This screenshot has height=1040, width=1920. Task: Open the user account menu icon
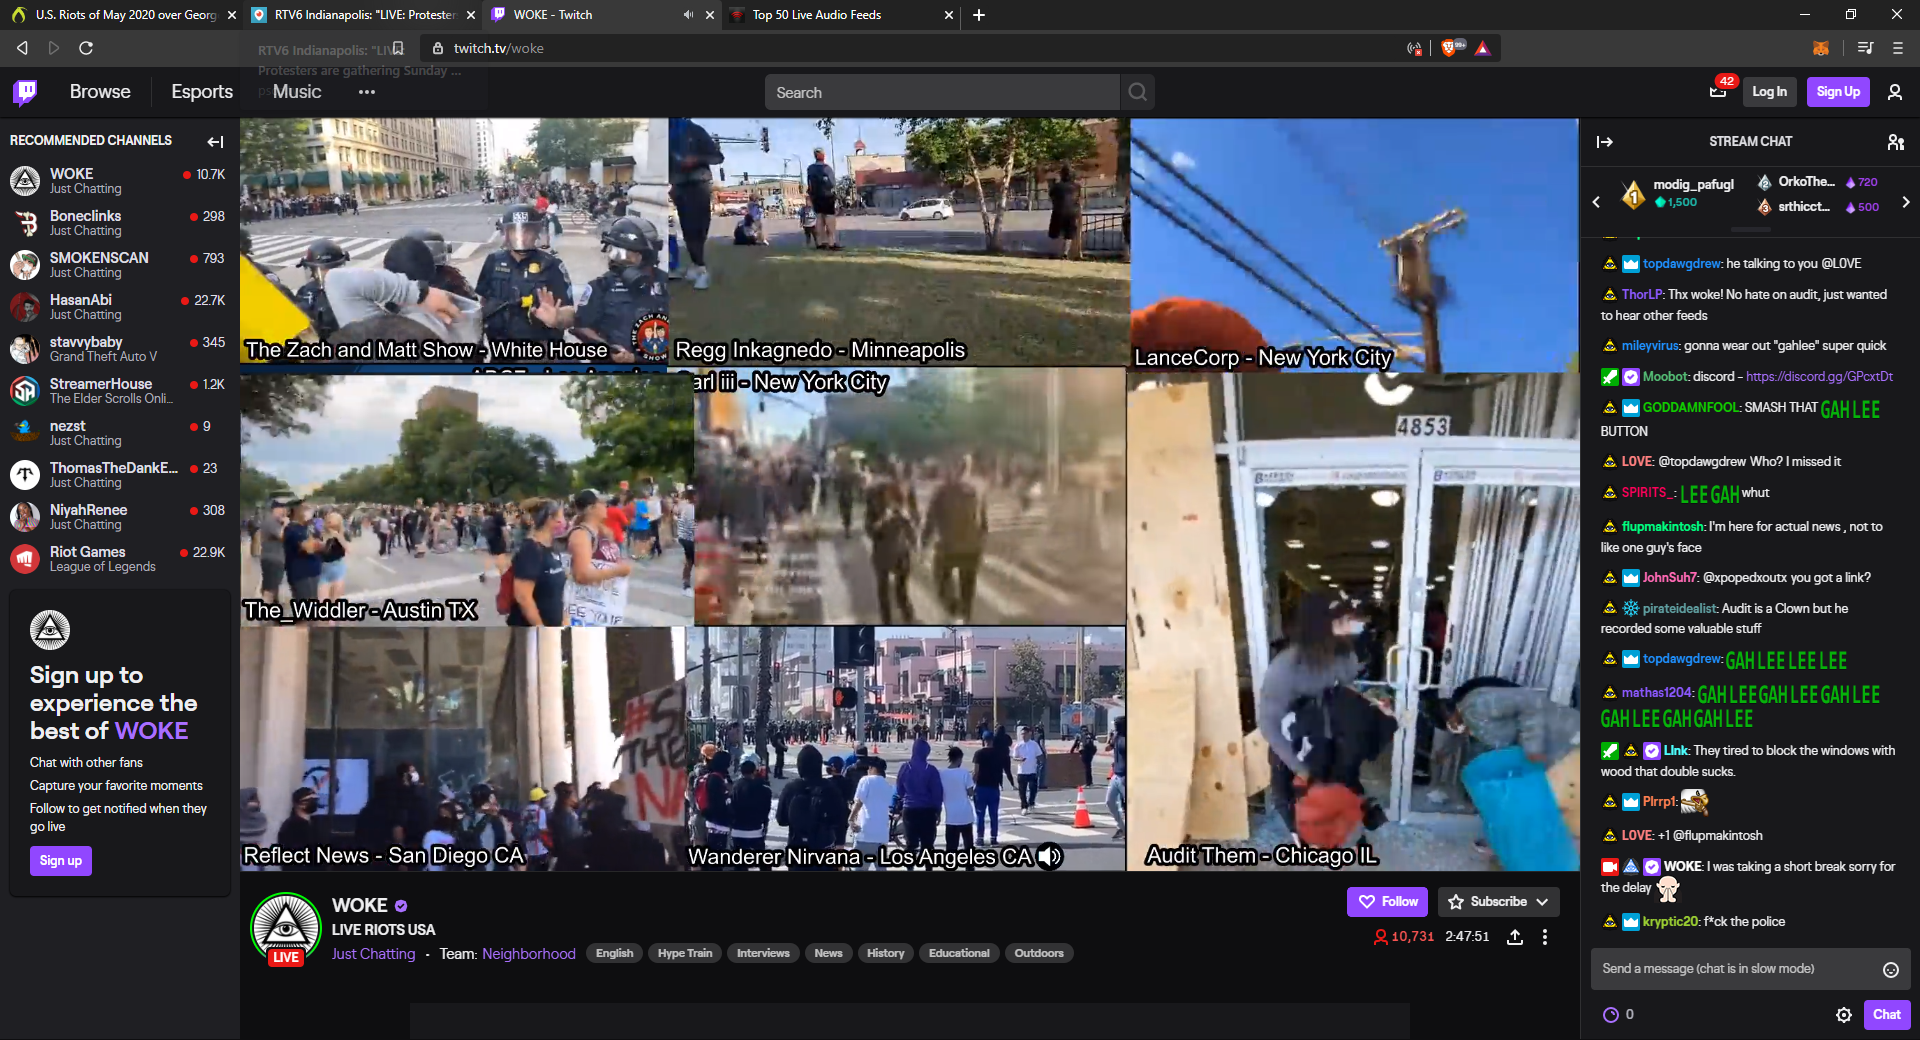1895,92
